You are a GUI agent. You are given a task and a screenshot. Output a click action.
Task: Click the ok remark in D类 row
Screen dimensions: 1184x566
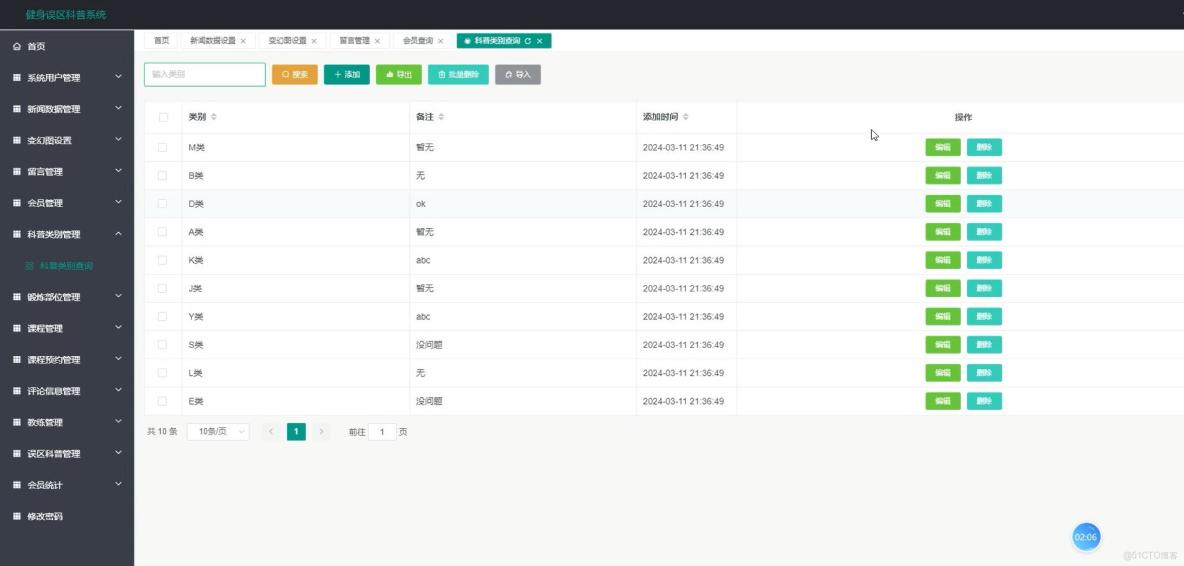coord(421,204)
